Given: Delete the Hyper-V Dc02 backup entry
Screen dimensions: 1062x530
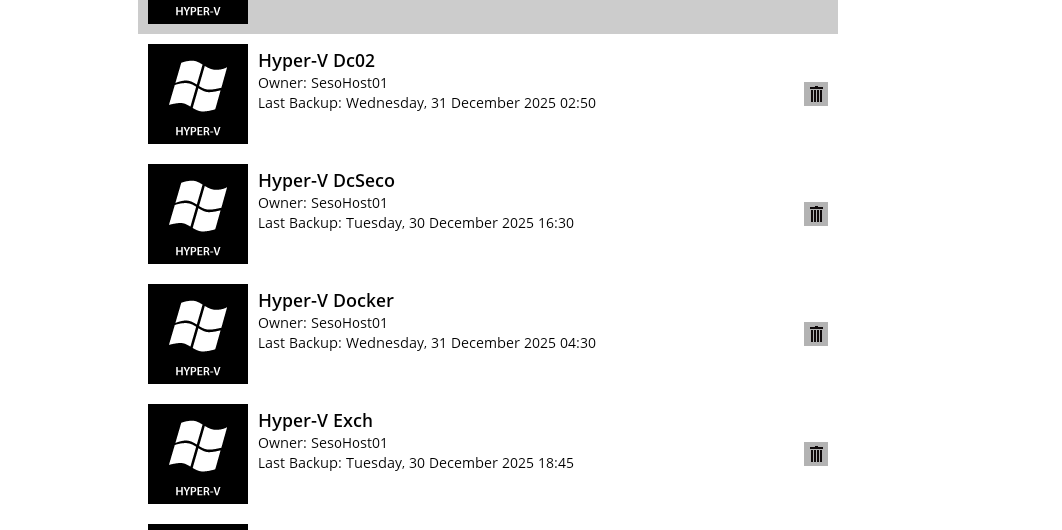Looking at the screenshot, I should [x=816, y=94].
